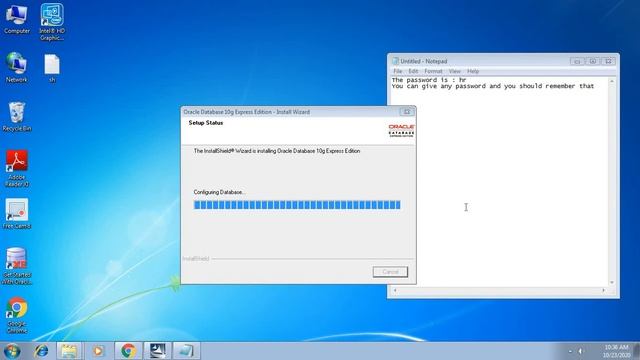The width and height of the screenshot is (640, 360).
Task: Switch to the installer taskbar item
Action: click(x=158, y=351)
